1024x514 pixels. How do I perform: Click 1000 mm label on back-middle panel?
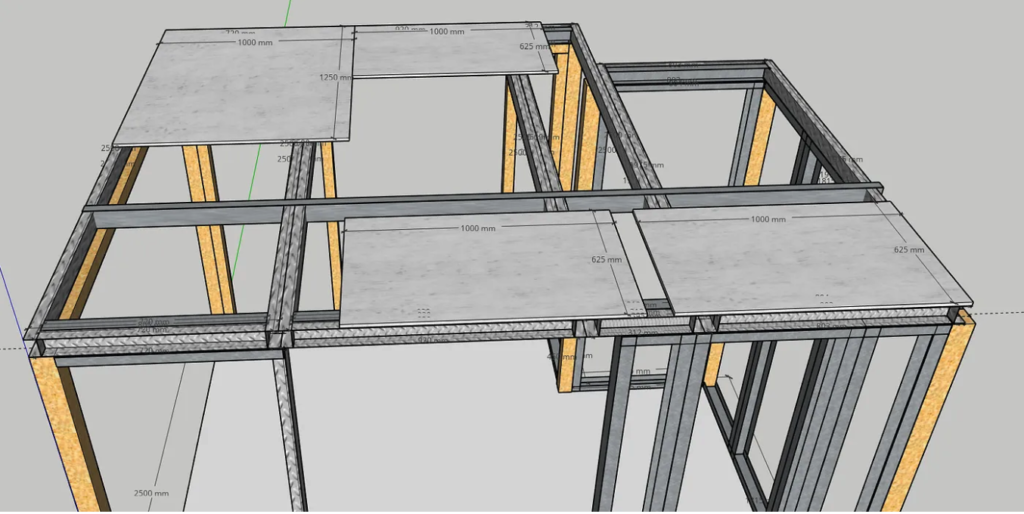pos(447,31)
